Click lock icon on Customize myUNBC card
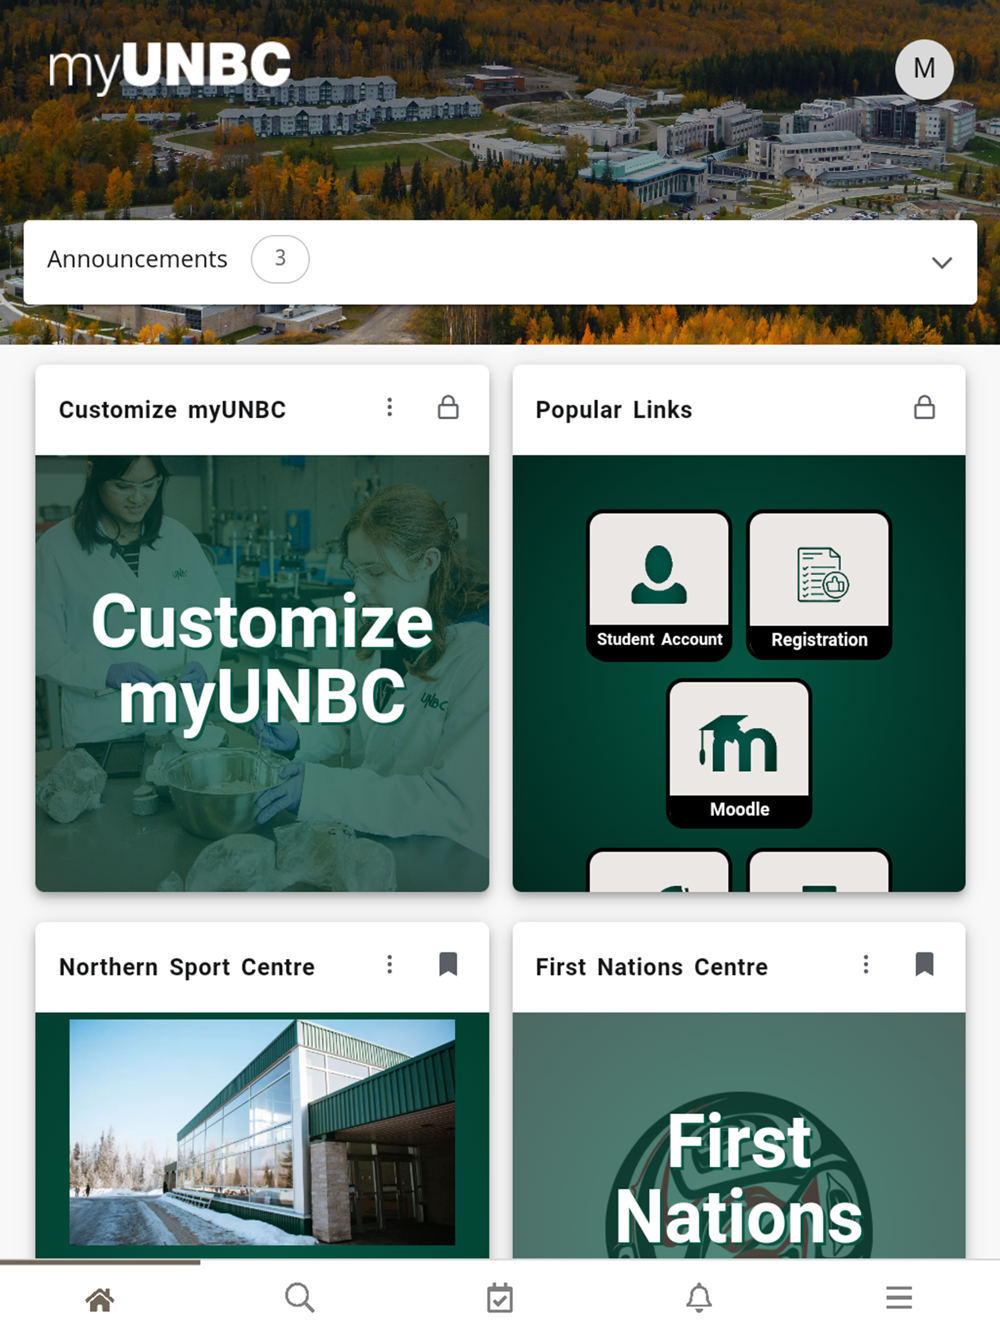Screen dimensions: 1000x1334 point(448,407)
